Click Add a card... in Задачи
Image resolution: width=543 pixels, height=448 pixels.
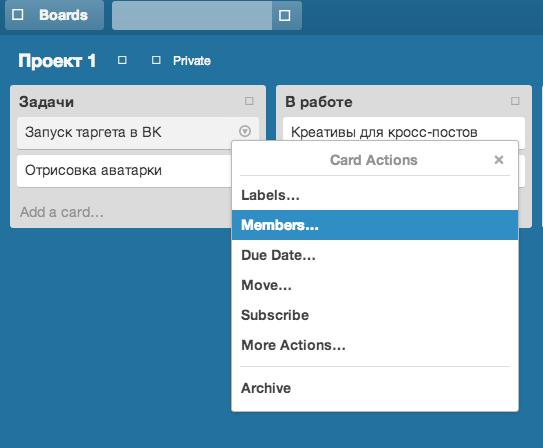point(62,212)
